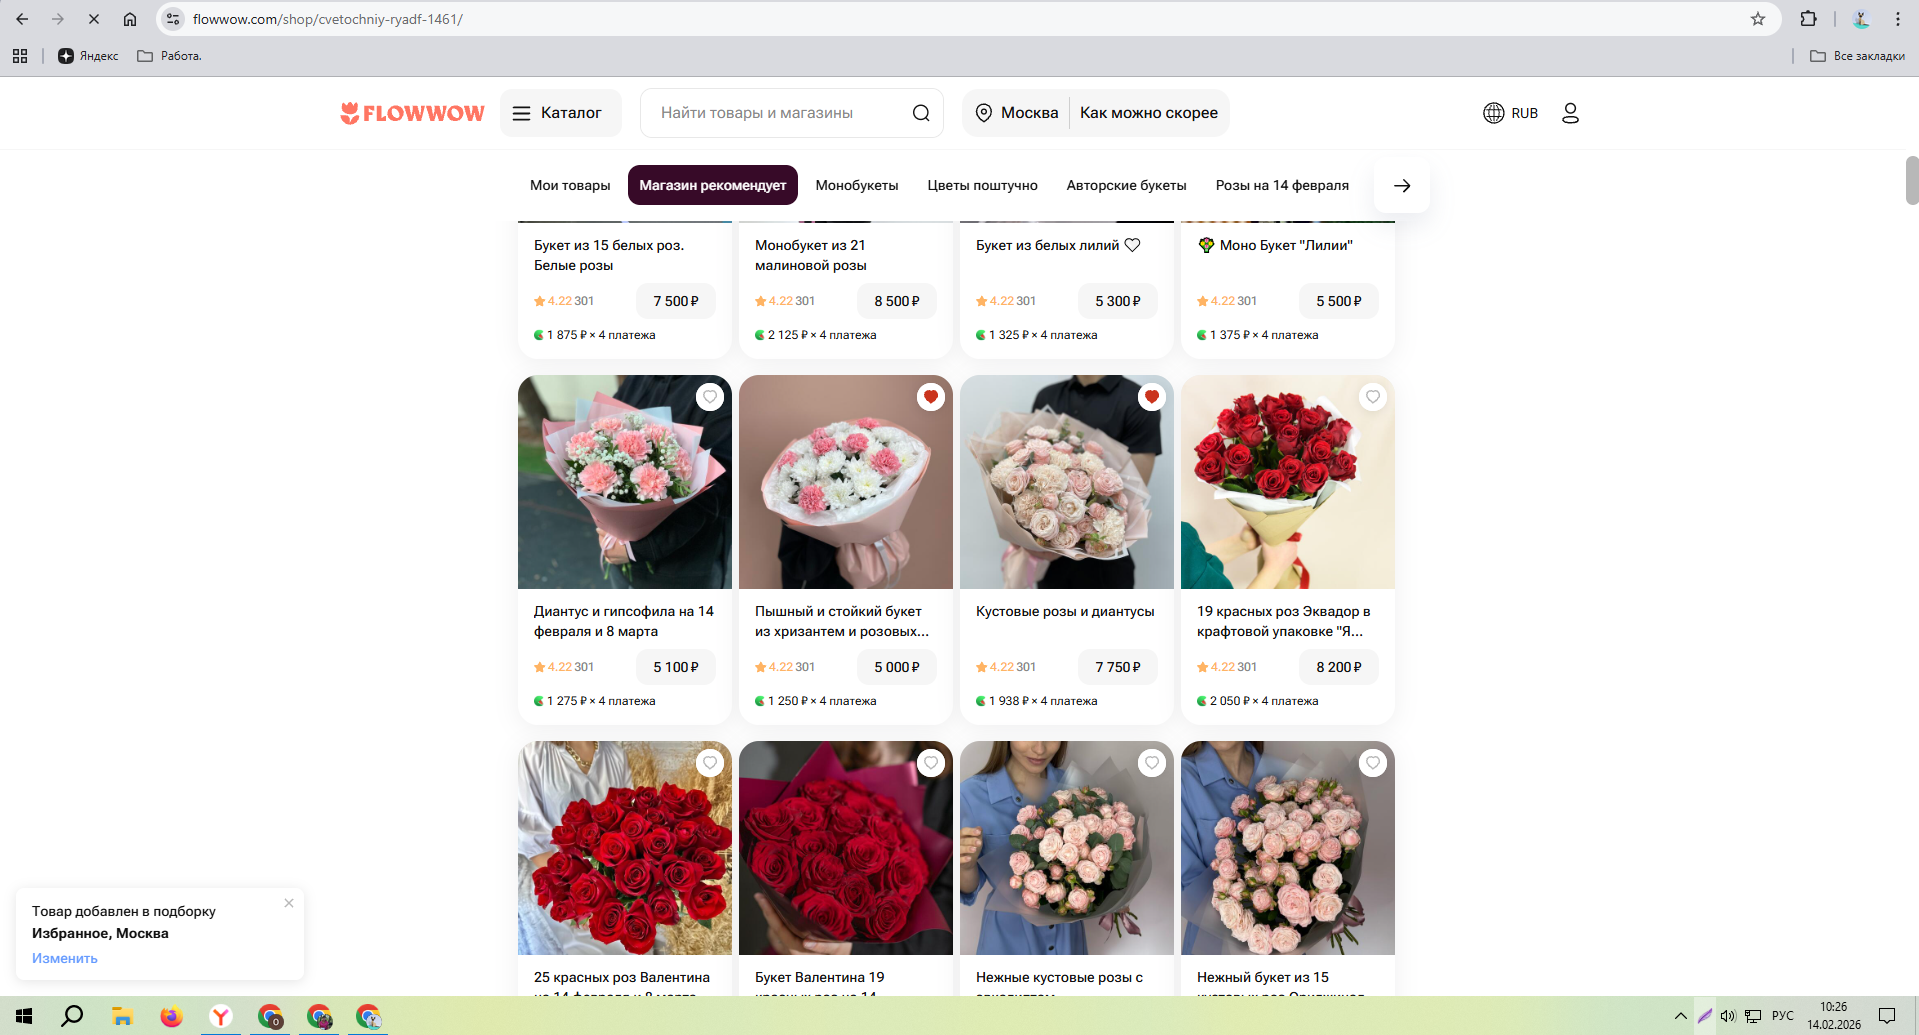The width and height of the screenshot is (1919, 1035).
Task: Click the page vertical scrollbar thumb
Action: [x=1912, y=180]
